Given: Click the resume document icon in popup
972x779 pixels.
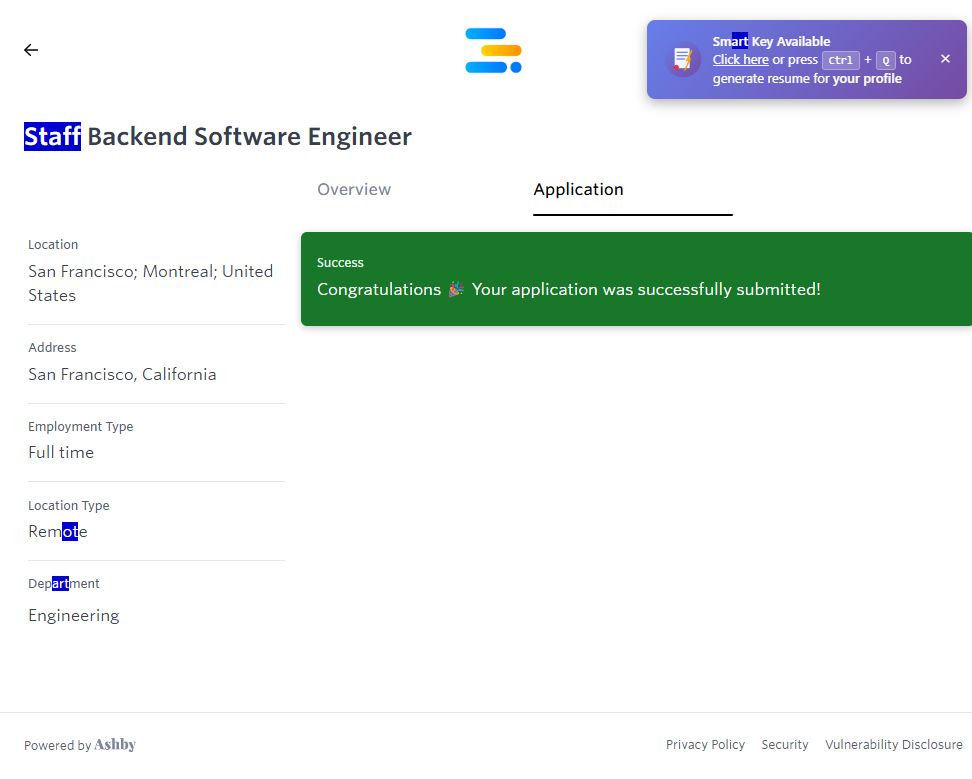Looking at the screenshot, I should tap(683, 59).
